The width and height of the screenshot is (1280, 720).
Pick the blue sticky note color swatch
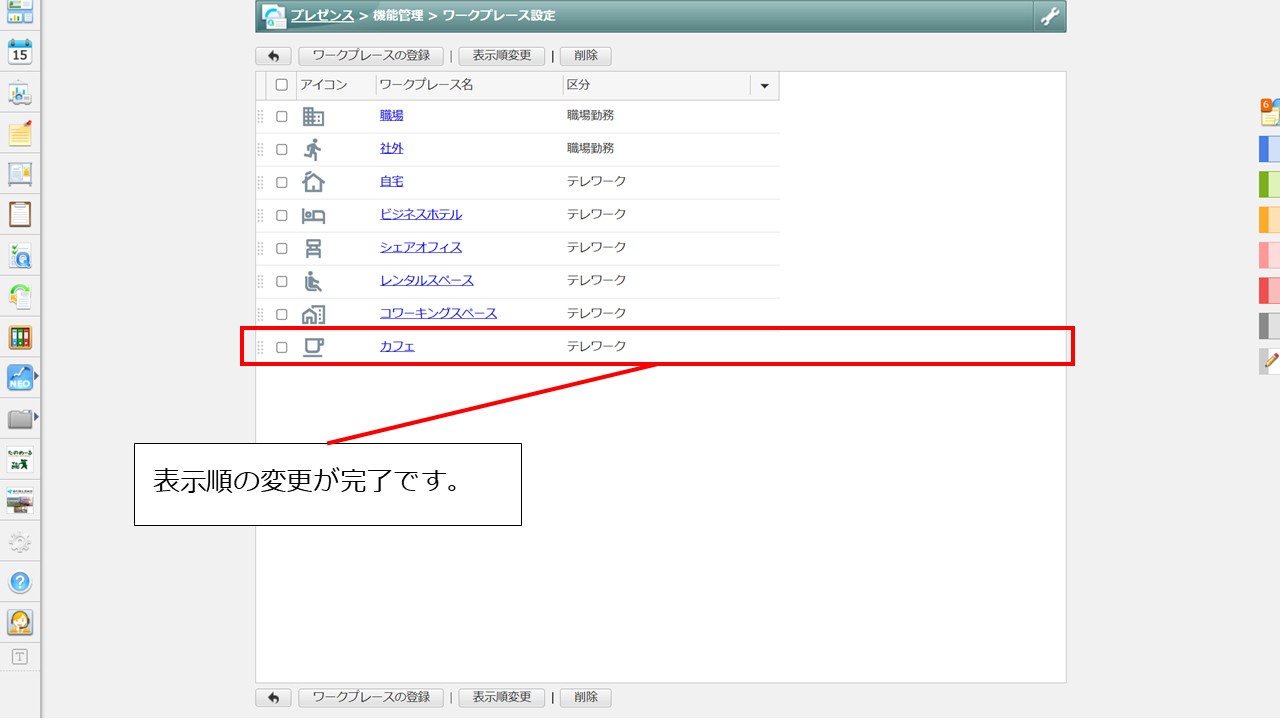point(1268,150)
